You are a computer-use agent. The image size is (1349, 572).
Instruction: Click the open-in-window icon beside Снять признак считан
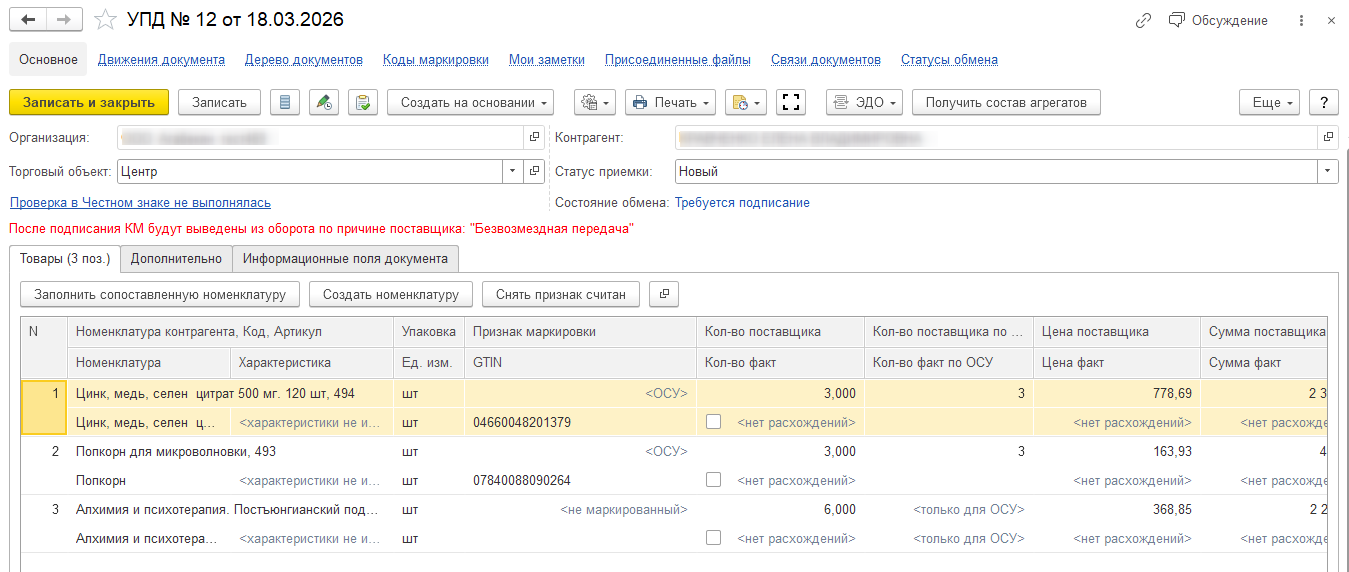tap(664, 294)
